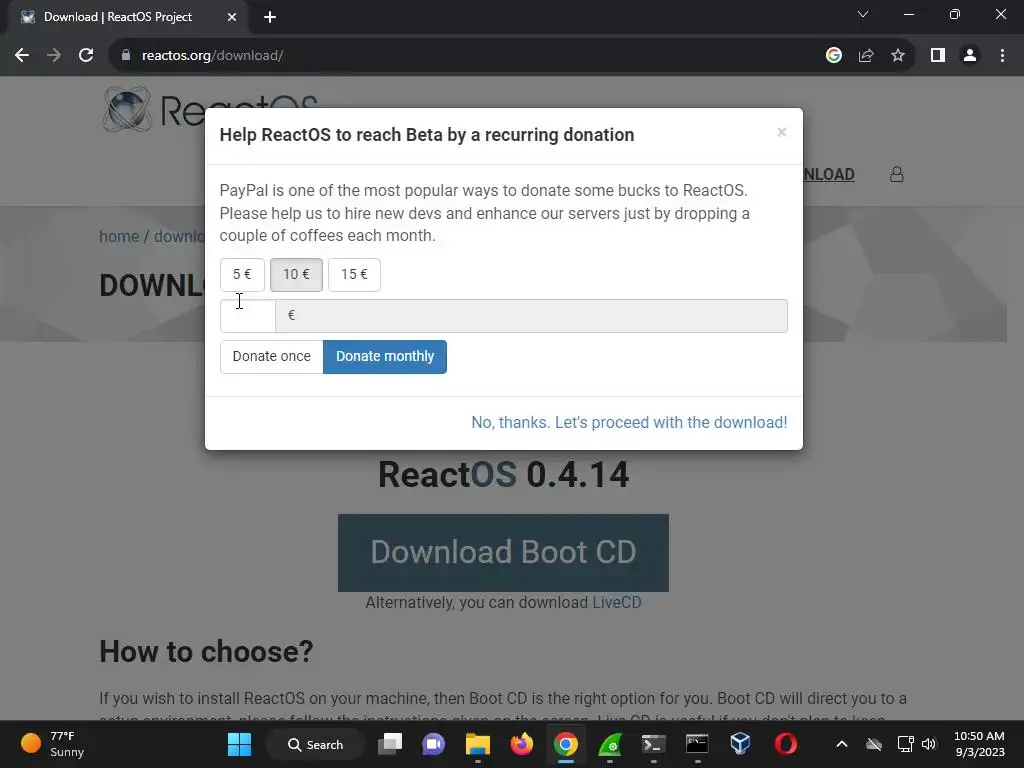The width and height of the screenshot is (1024, 768).
Task: Open the chat app on the taskbar
Action: tap(434, 744)
